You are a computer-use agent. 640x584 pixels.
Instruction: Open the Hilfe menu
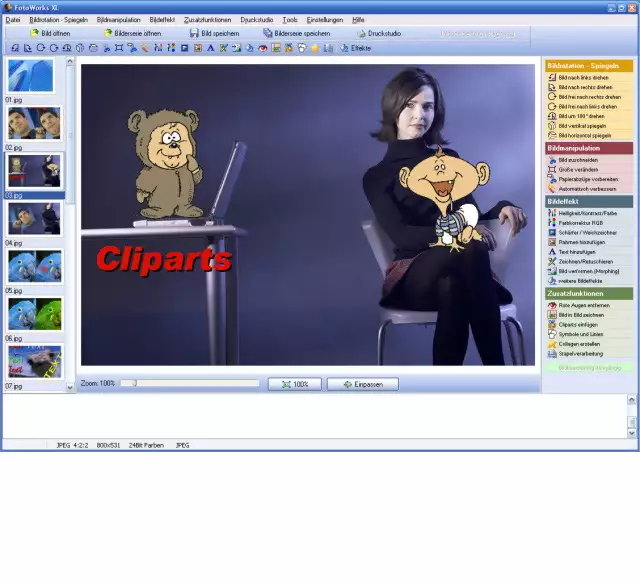[x=358, y=20]
